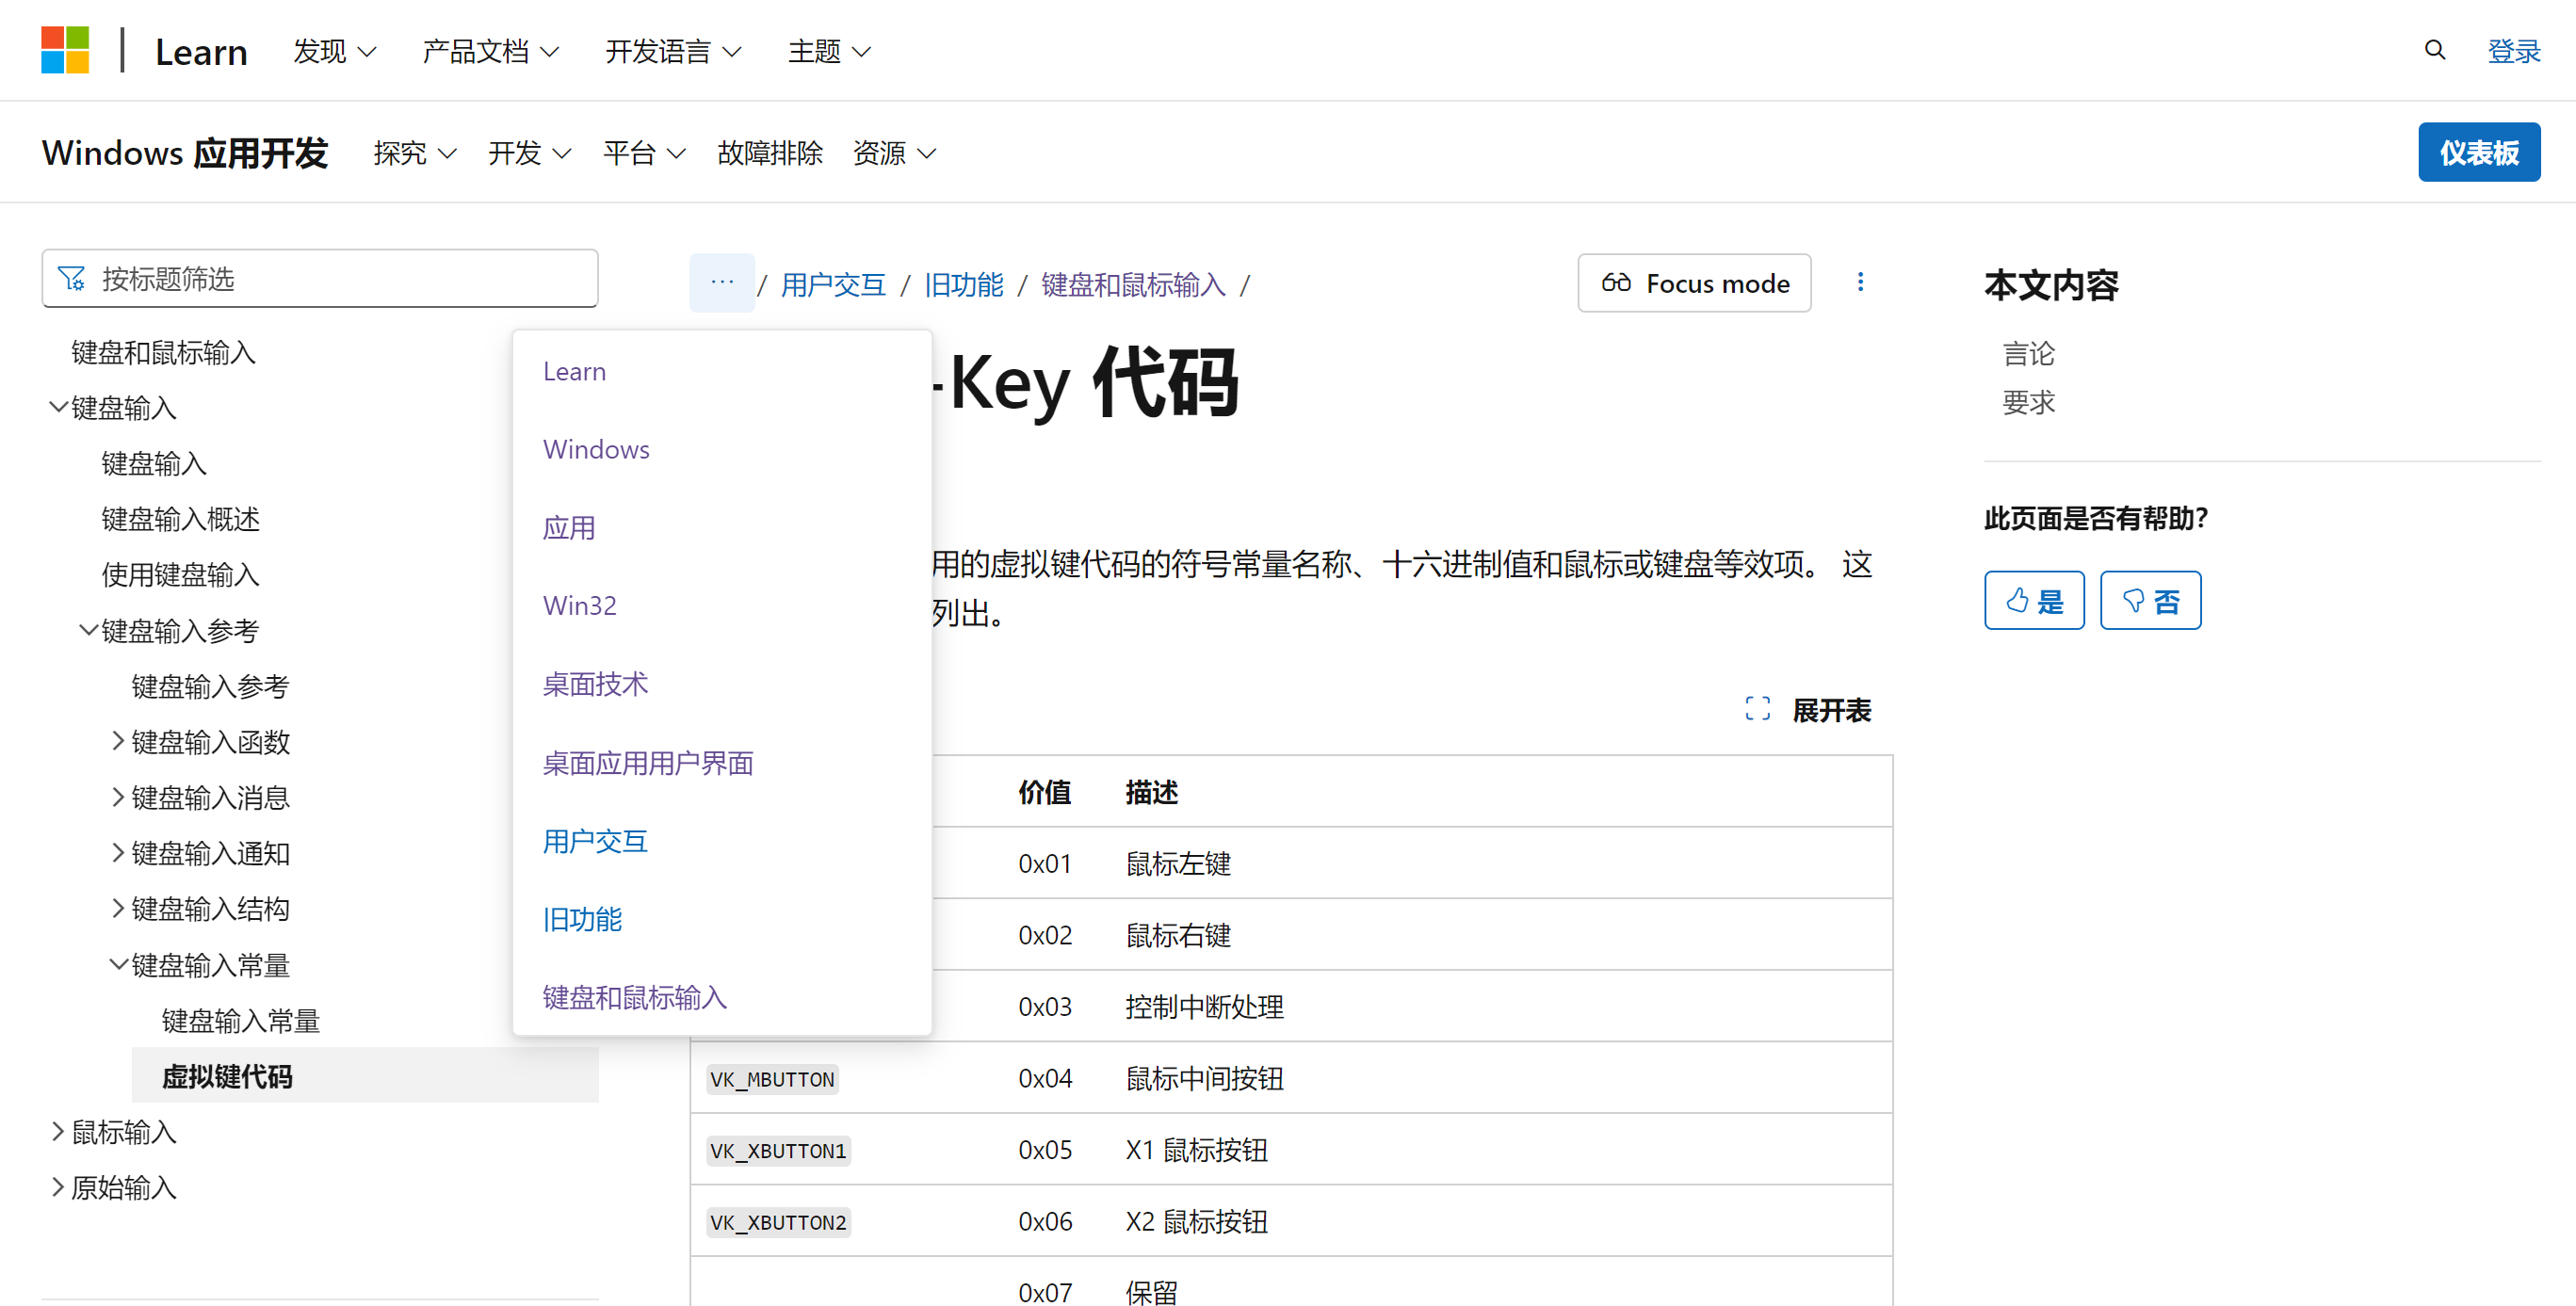Choose 桌面技术 in breadcrumb dropdown
2576x1306 pixels.
pos(595,684)
